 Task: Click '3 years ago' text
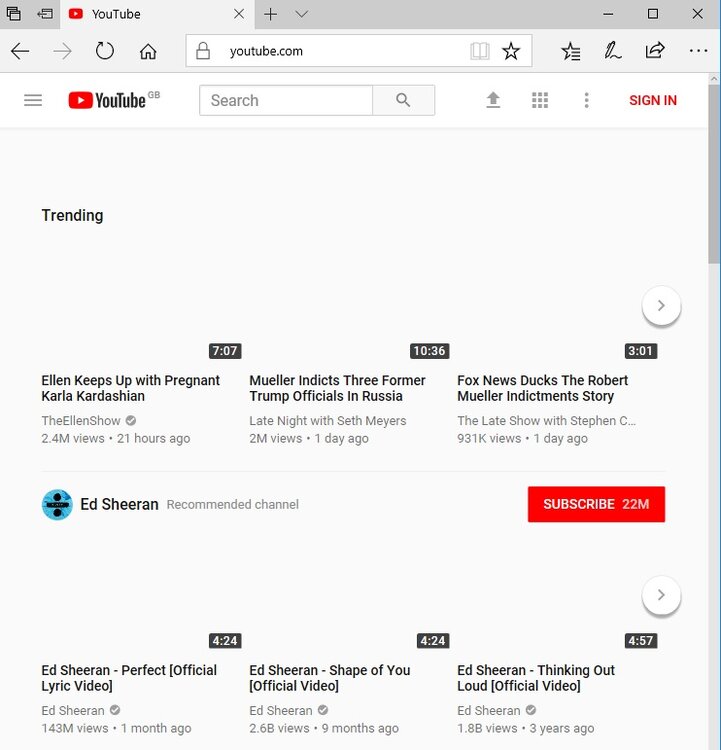[x=561, y=728]
